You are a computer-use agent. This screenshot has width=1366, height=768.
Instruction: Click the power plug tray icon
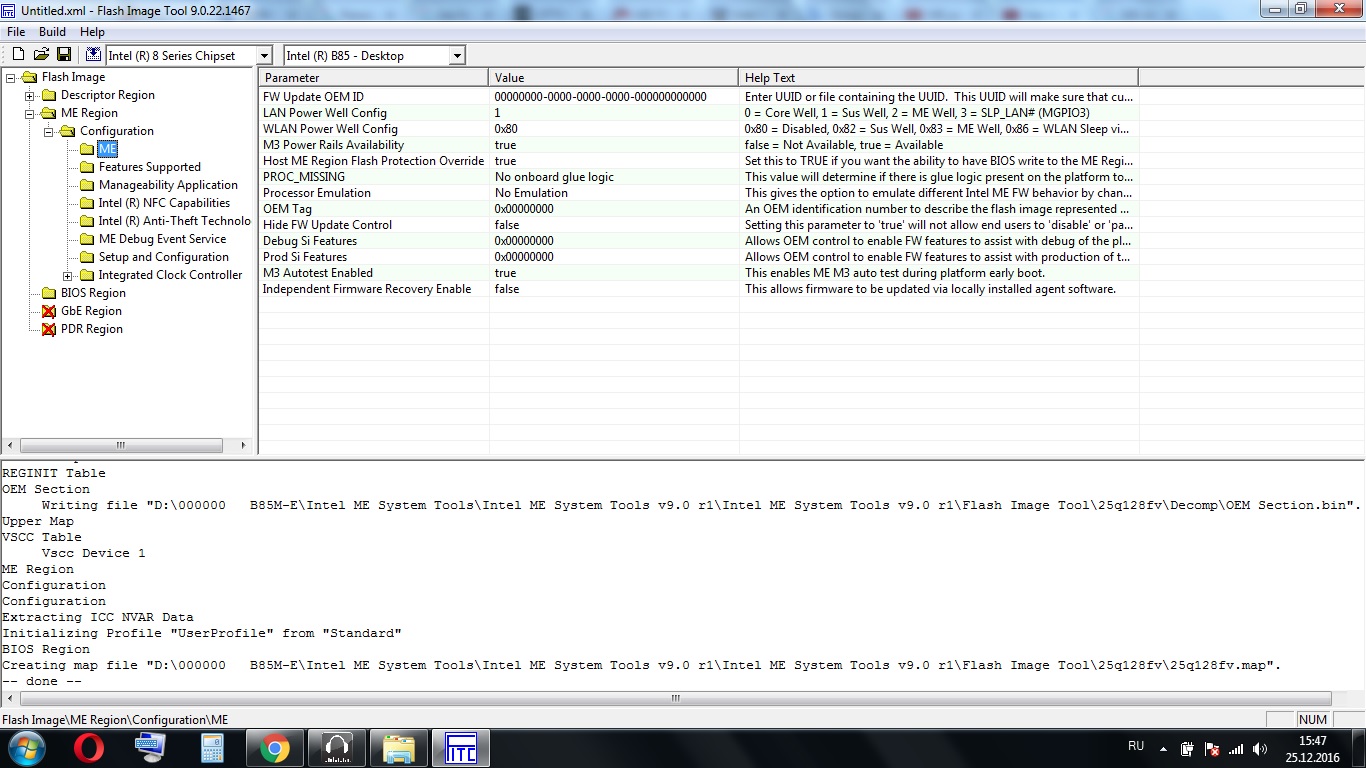[x=1187, y=748]
